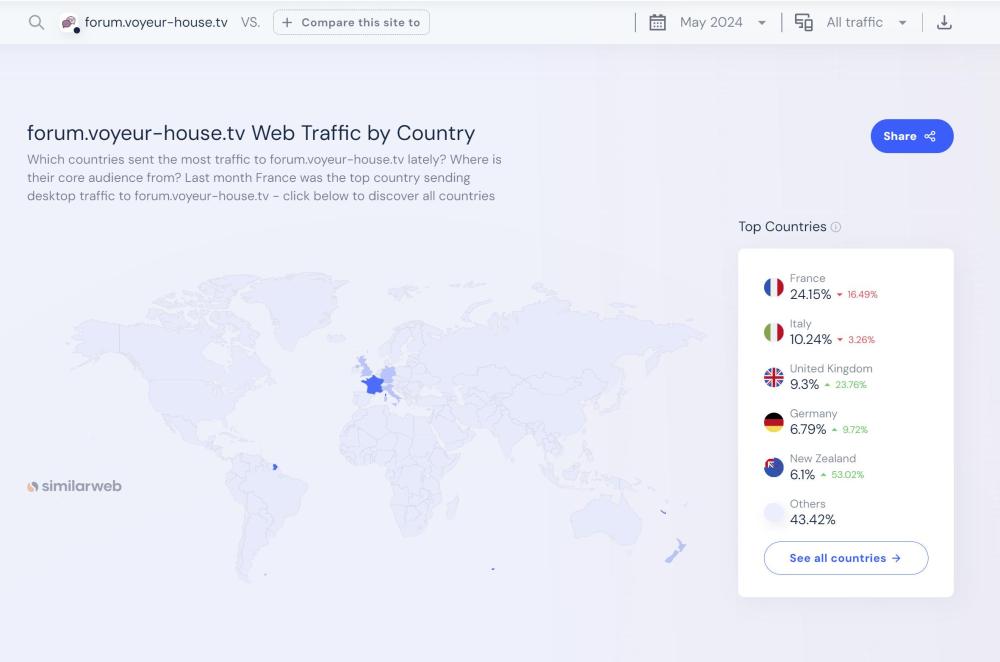Open the May 2024 date dropdown
Viewport: 1000px width, 662px height.
[x=722, y=22]
